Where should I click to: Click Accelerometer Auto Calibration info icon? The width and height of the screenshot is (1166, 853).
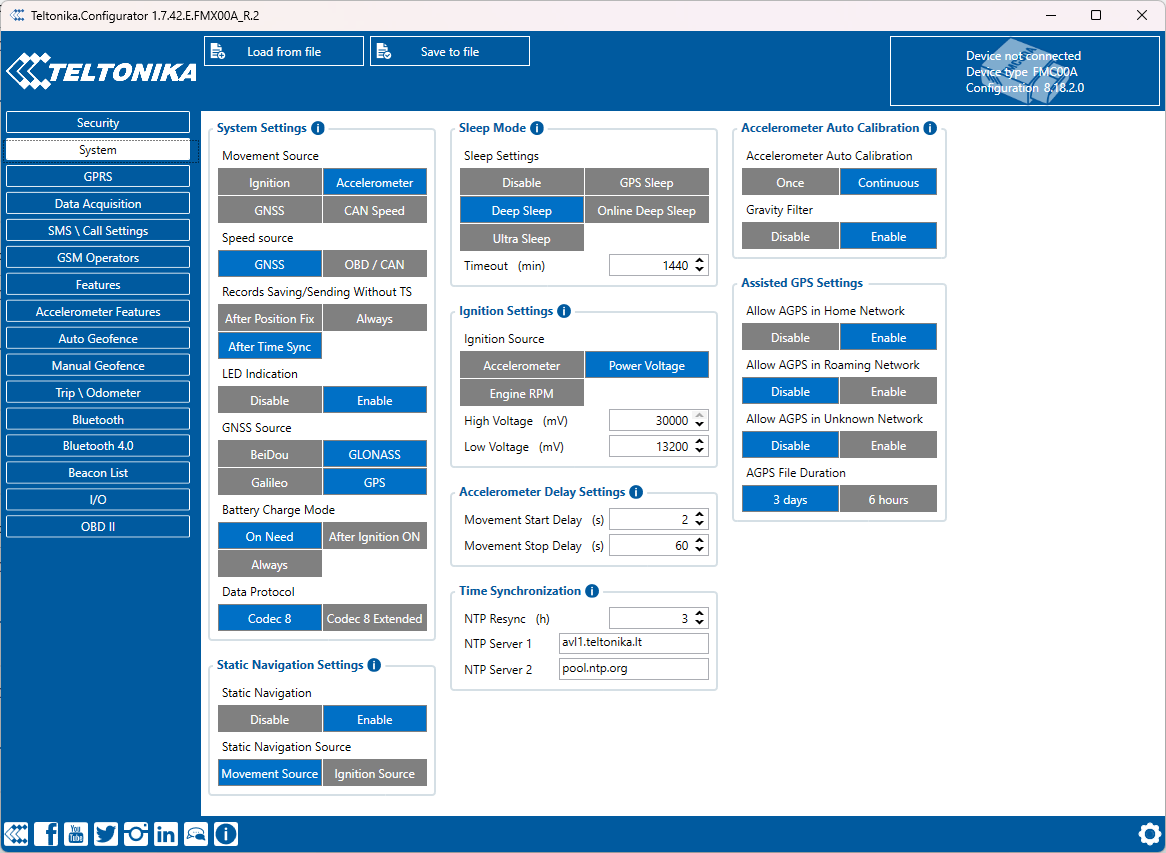(930, 128)
